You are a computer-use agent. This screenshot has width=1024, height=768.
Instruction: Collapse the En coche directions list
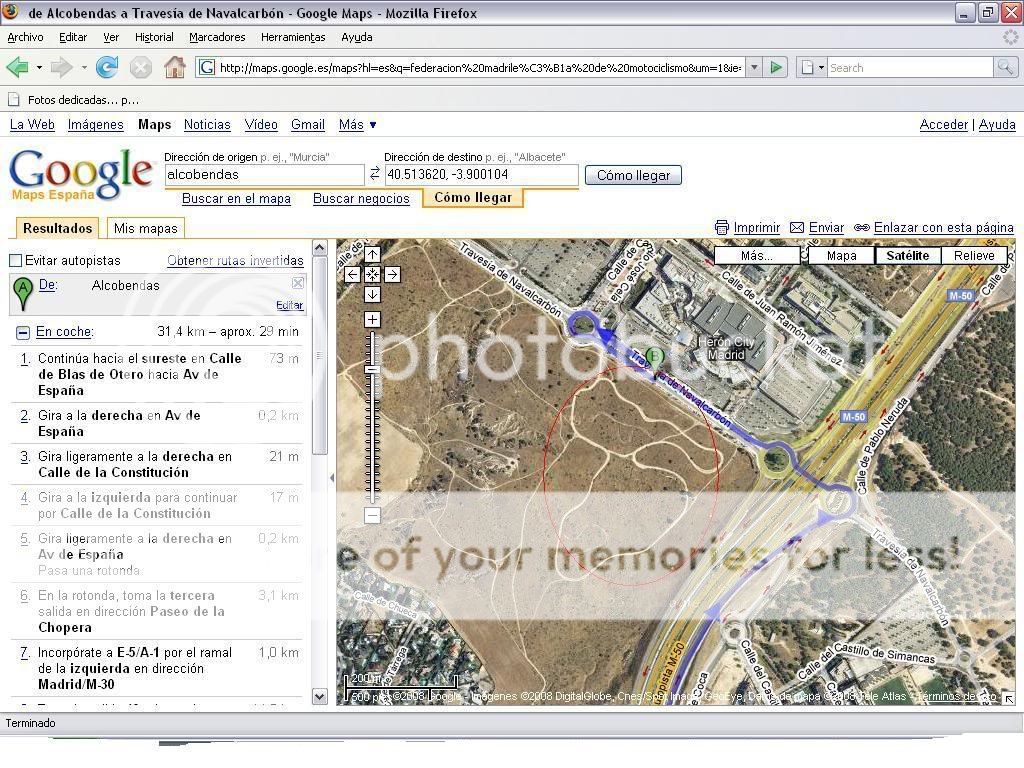coord(22,332)
